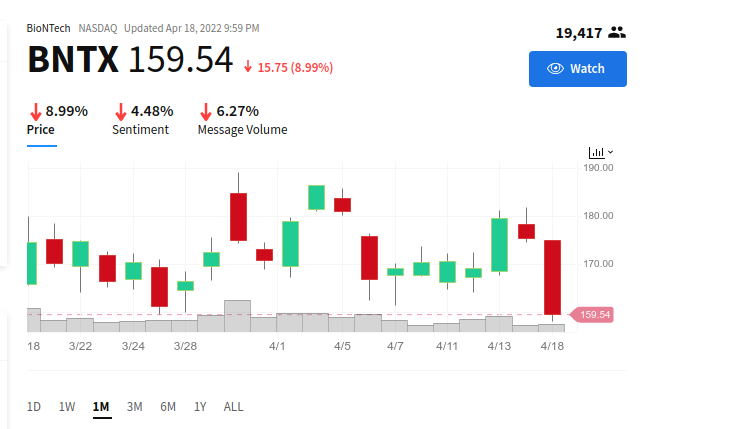Click the eye icon in Watch button
Viewport: 731px width, 429px height.
(555, 69)
